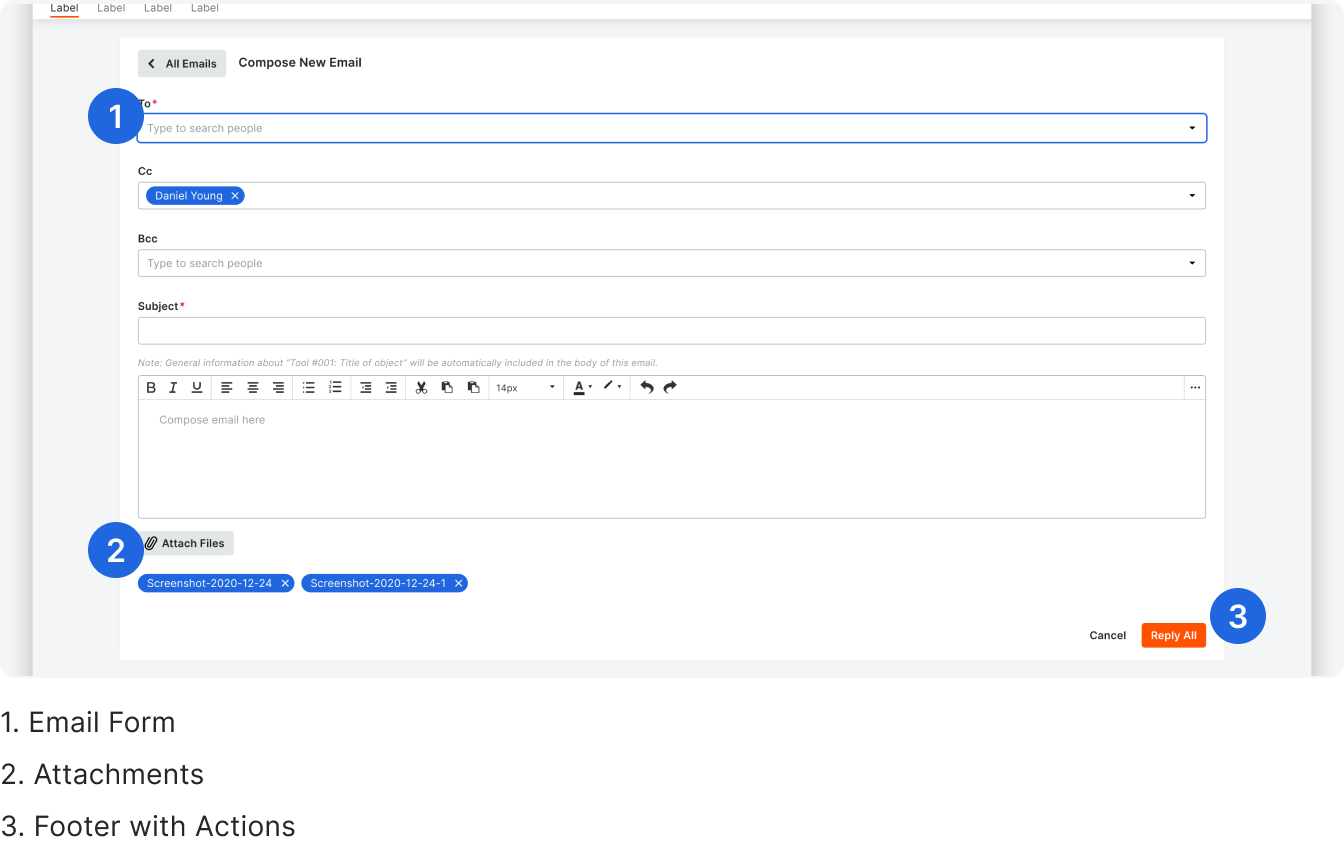Click the scissors cut icon
Image resolution: width=1344 pixels, height=850 pixels.
422,388
